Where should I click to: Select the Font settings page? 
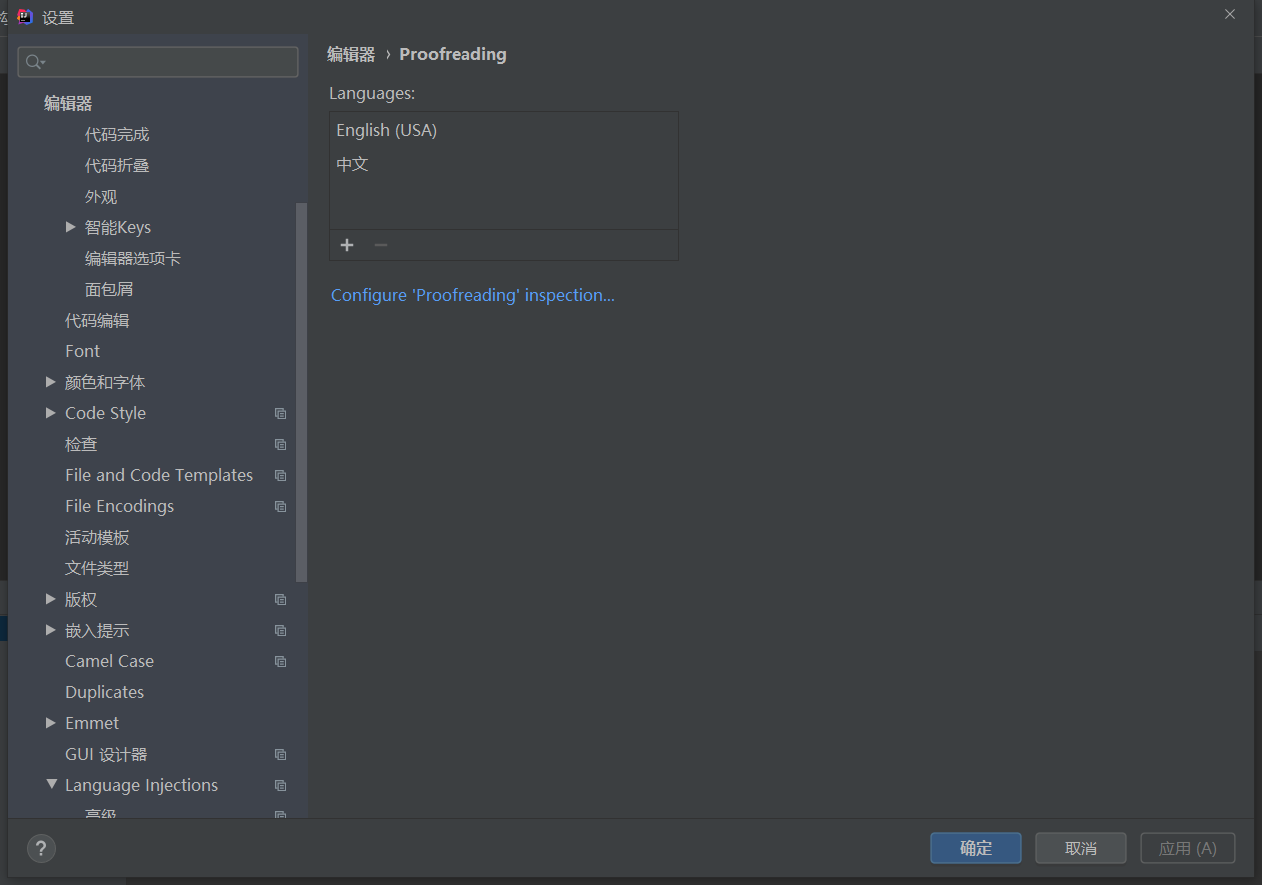pyautogui.click(x=82, y=351)
